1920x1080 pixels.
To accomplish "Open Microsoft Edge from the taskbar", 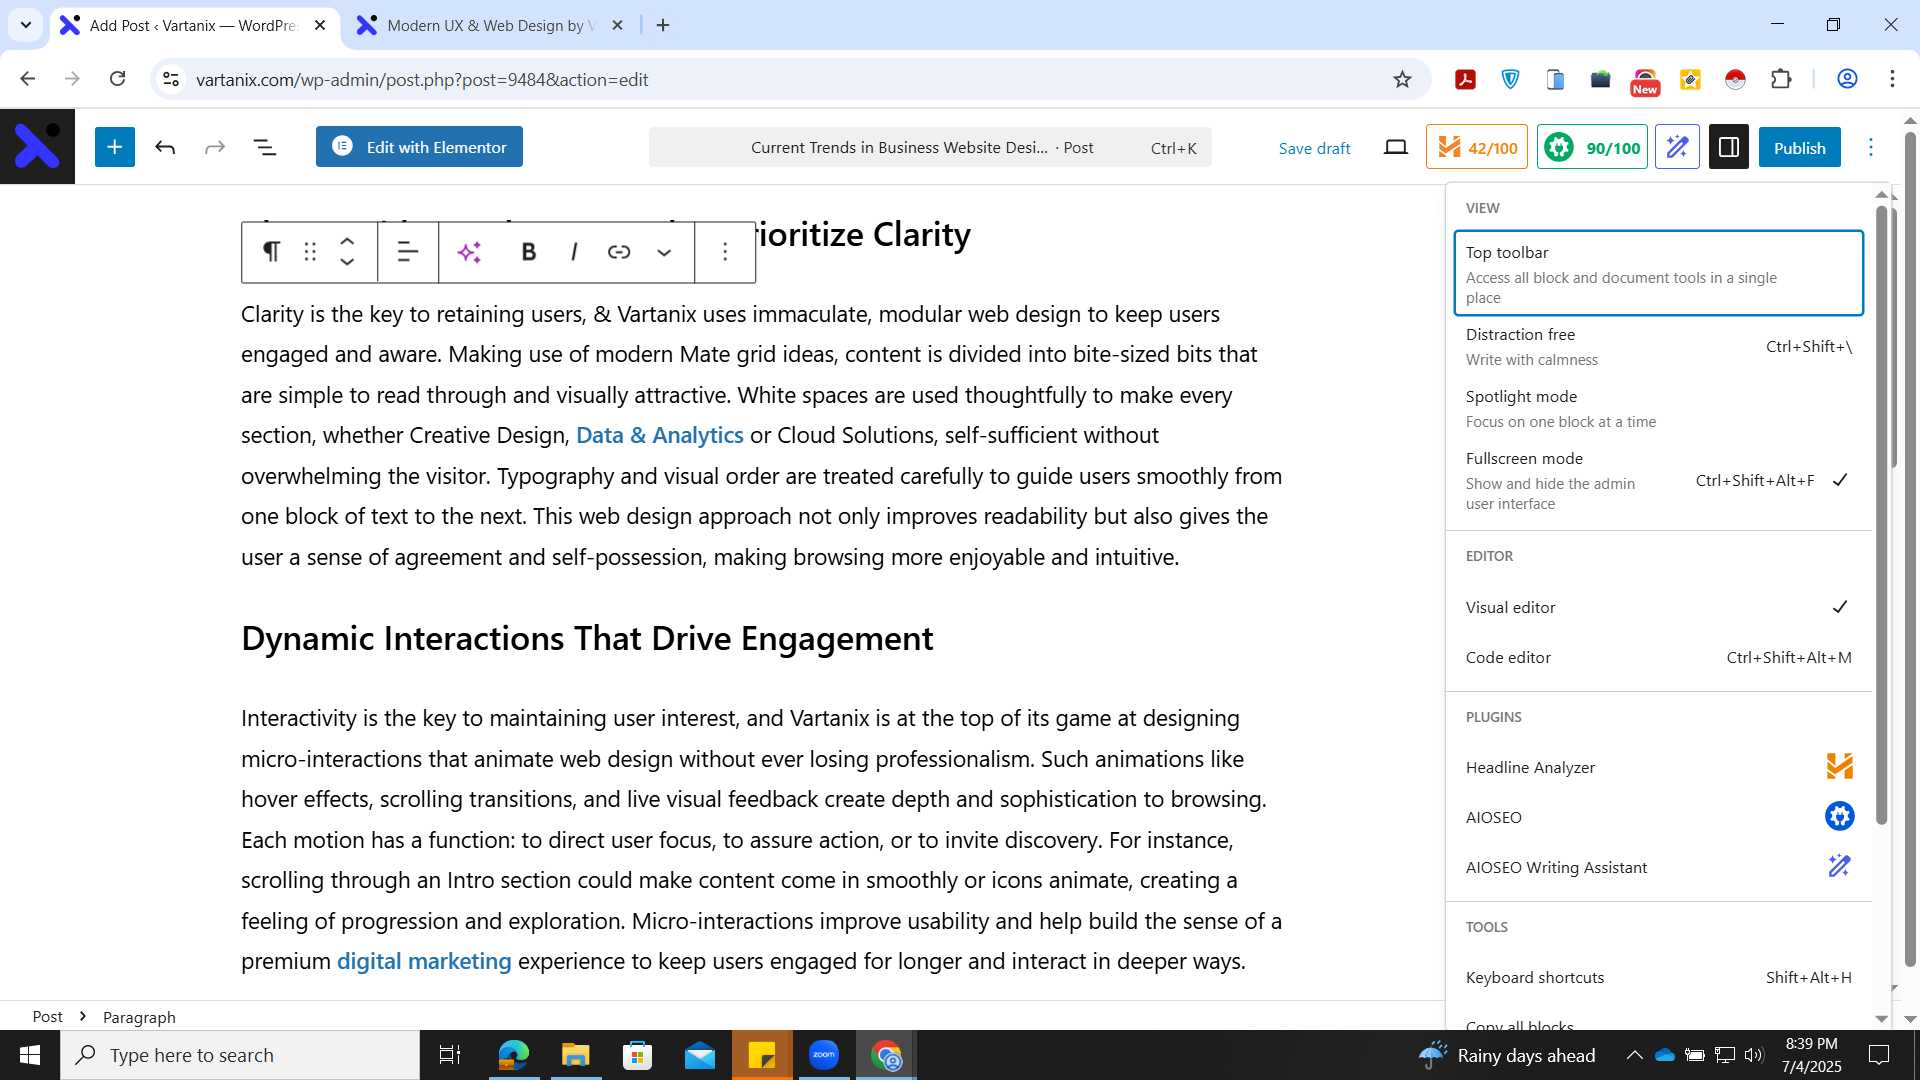I will [513, 1055].
